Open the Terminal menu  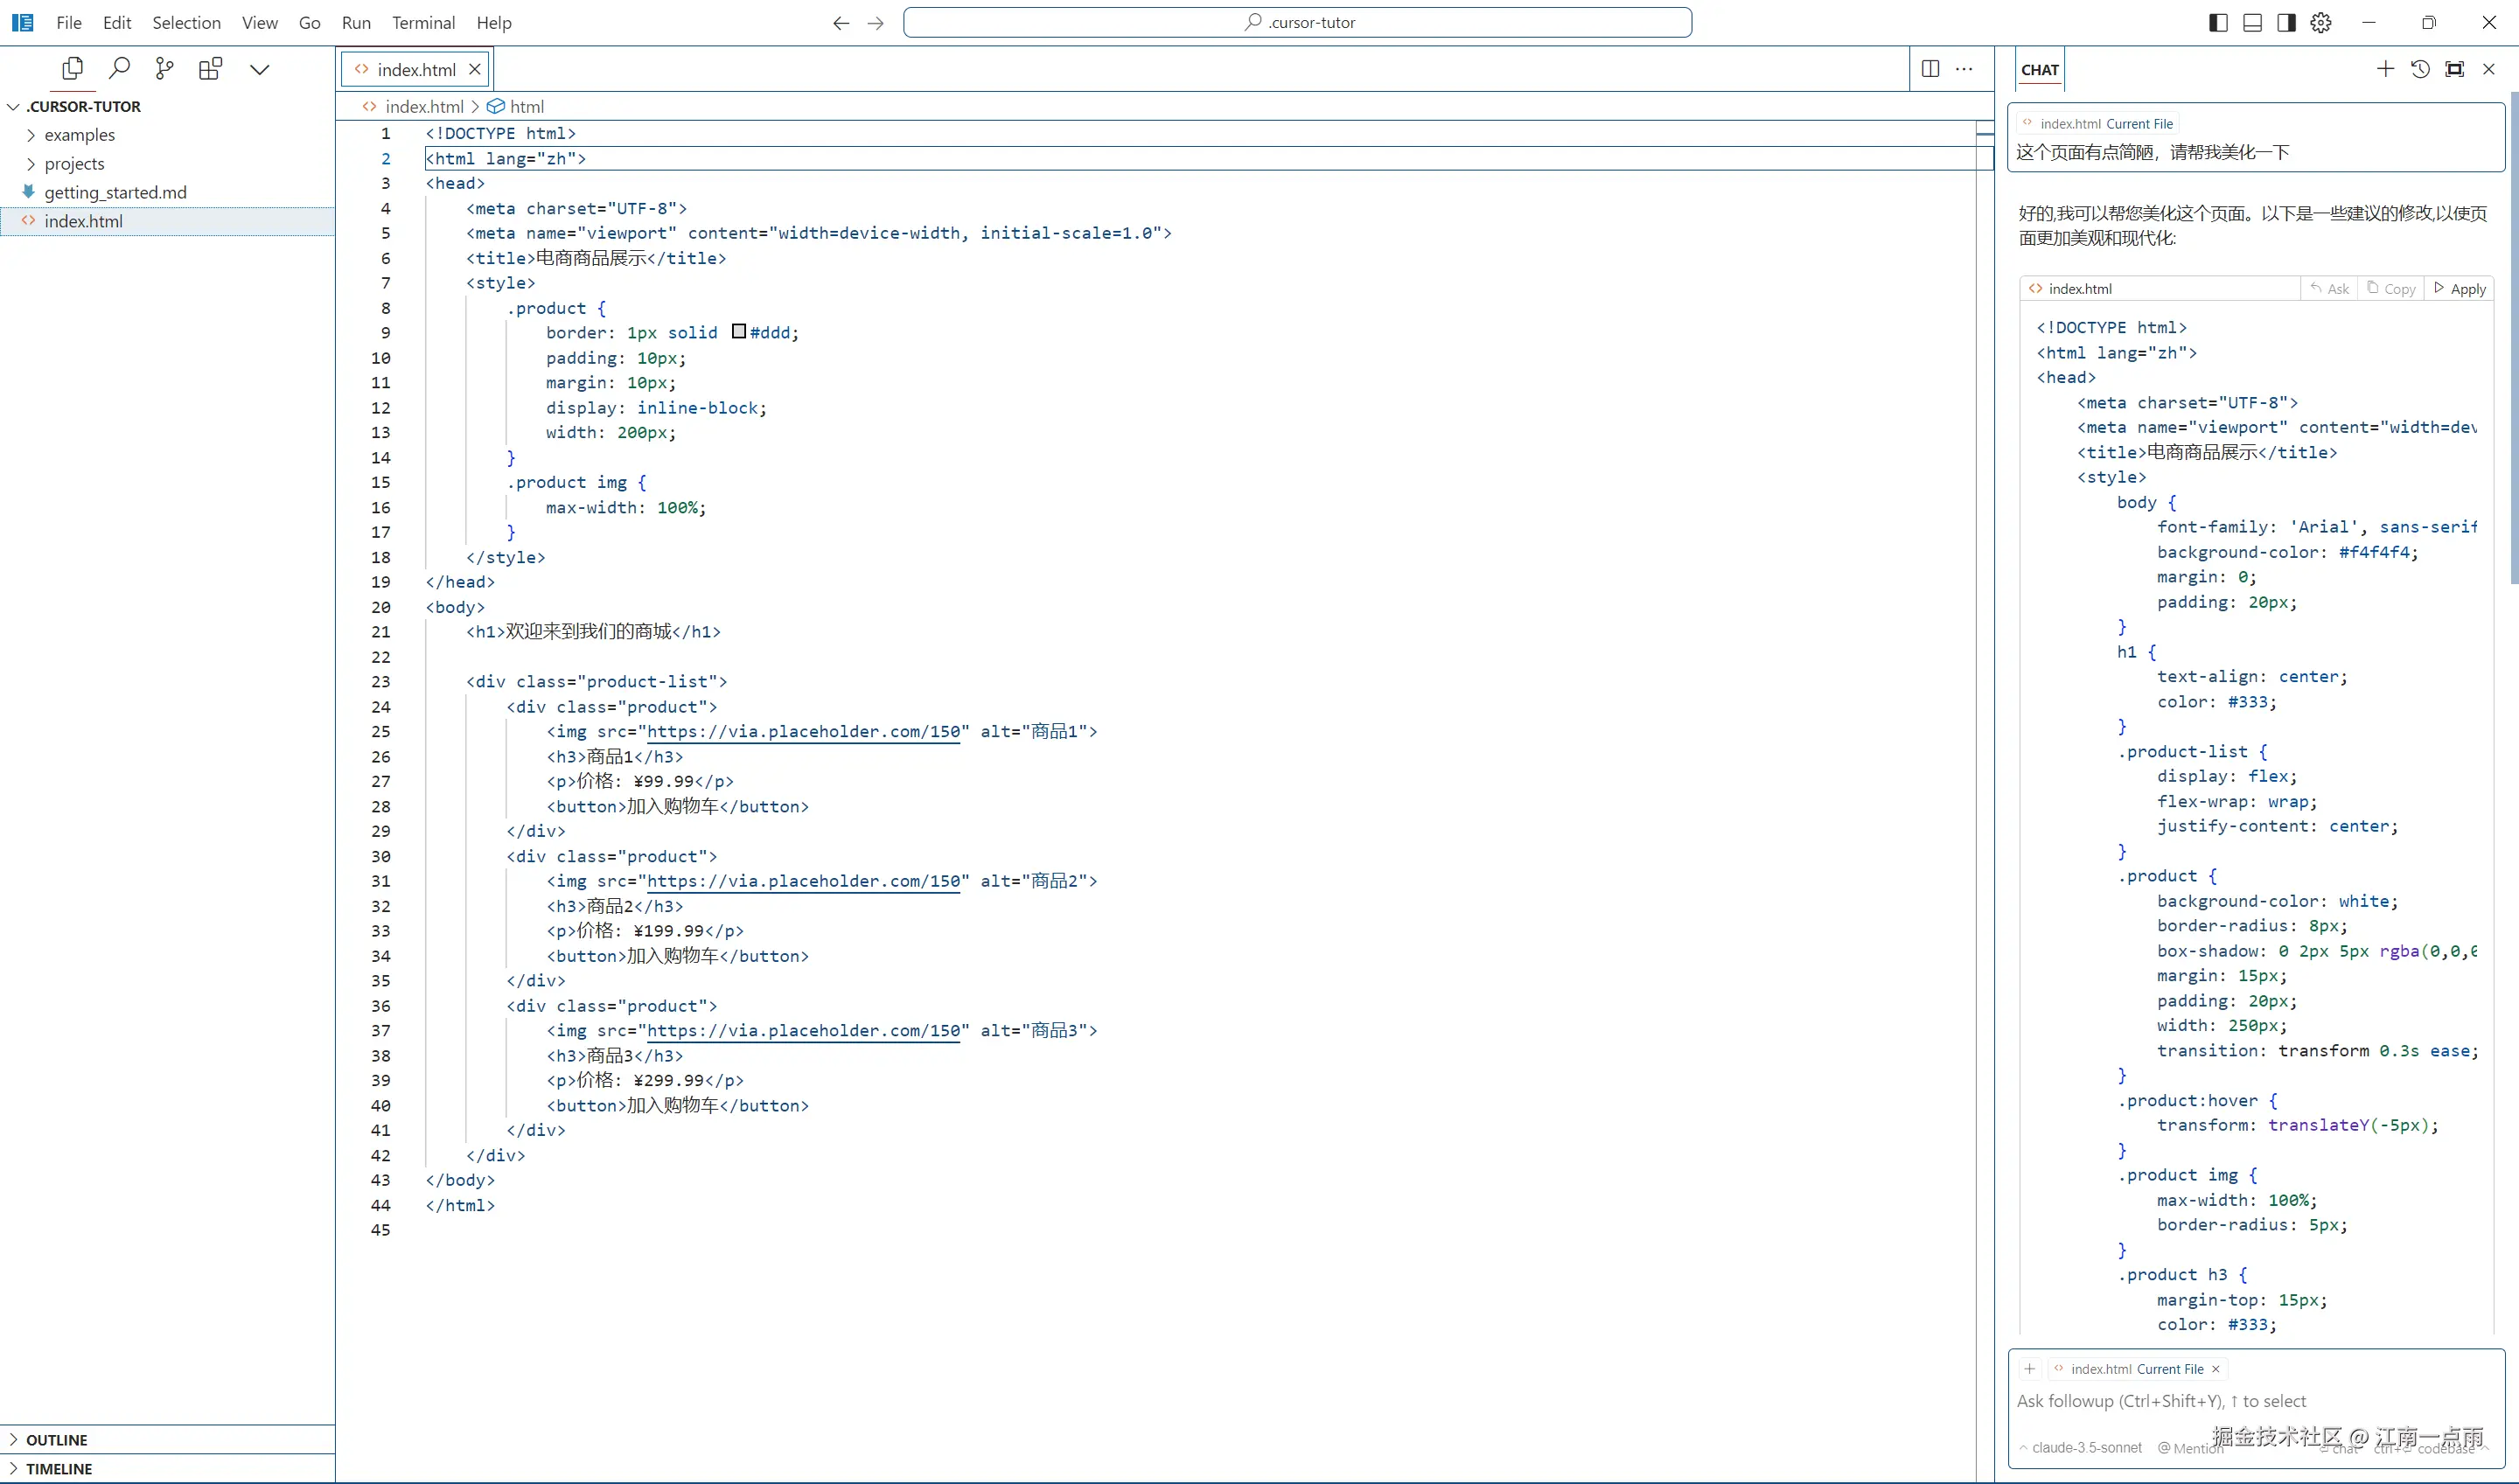point(423,22)
